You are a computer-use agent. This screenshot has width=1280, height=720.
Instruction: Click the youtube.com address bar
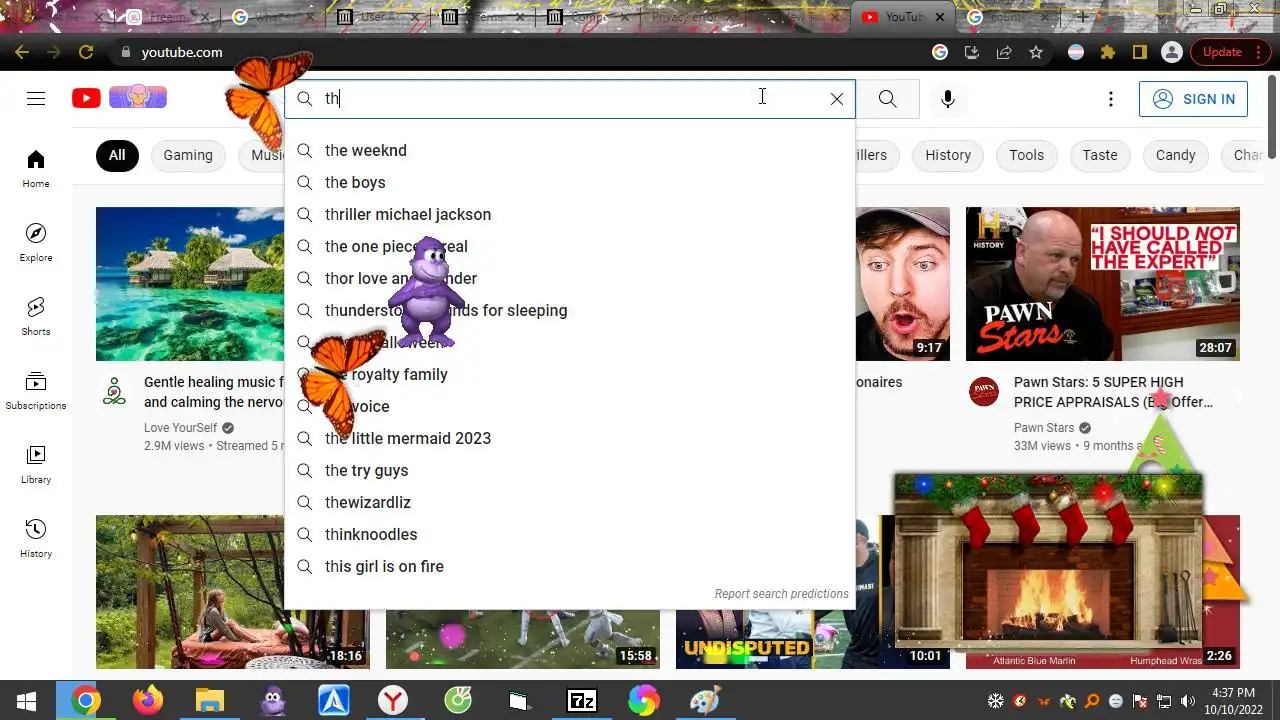point(520,52)
